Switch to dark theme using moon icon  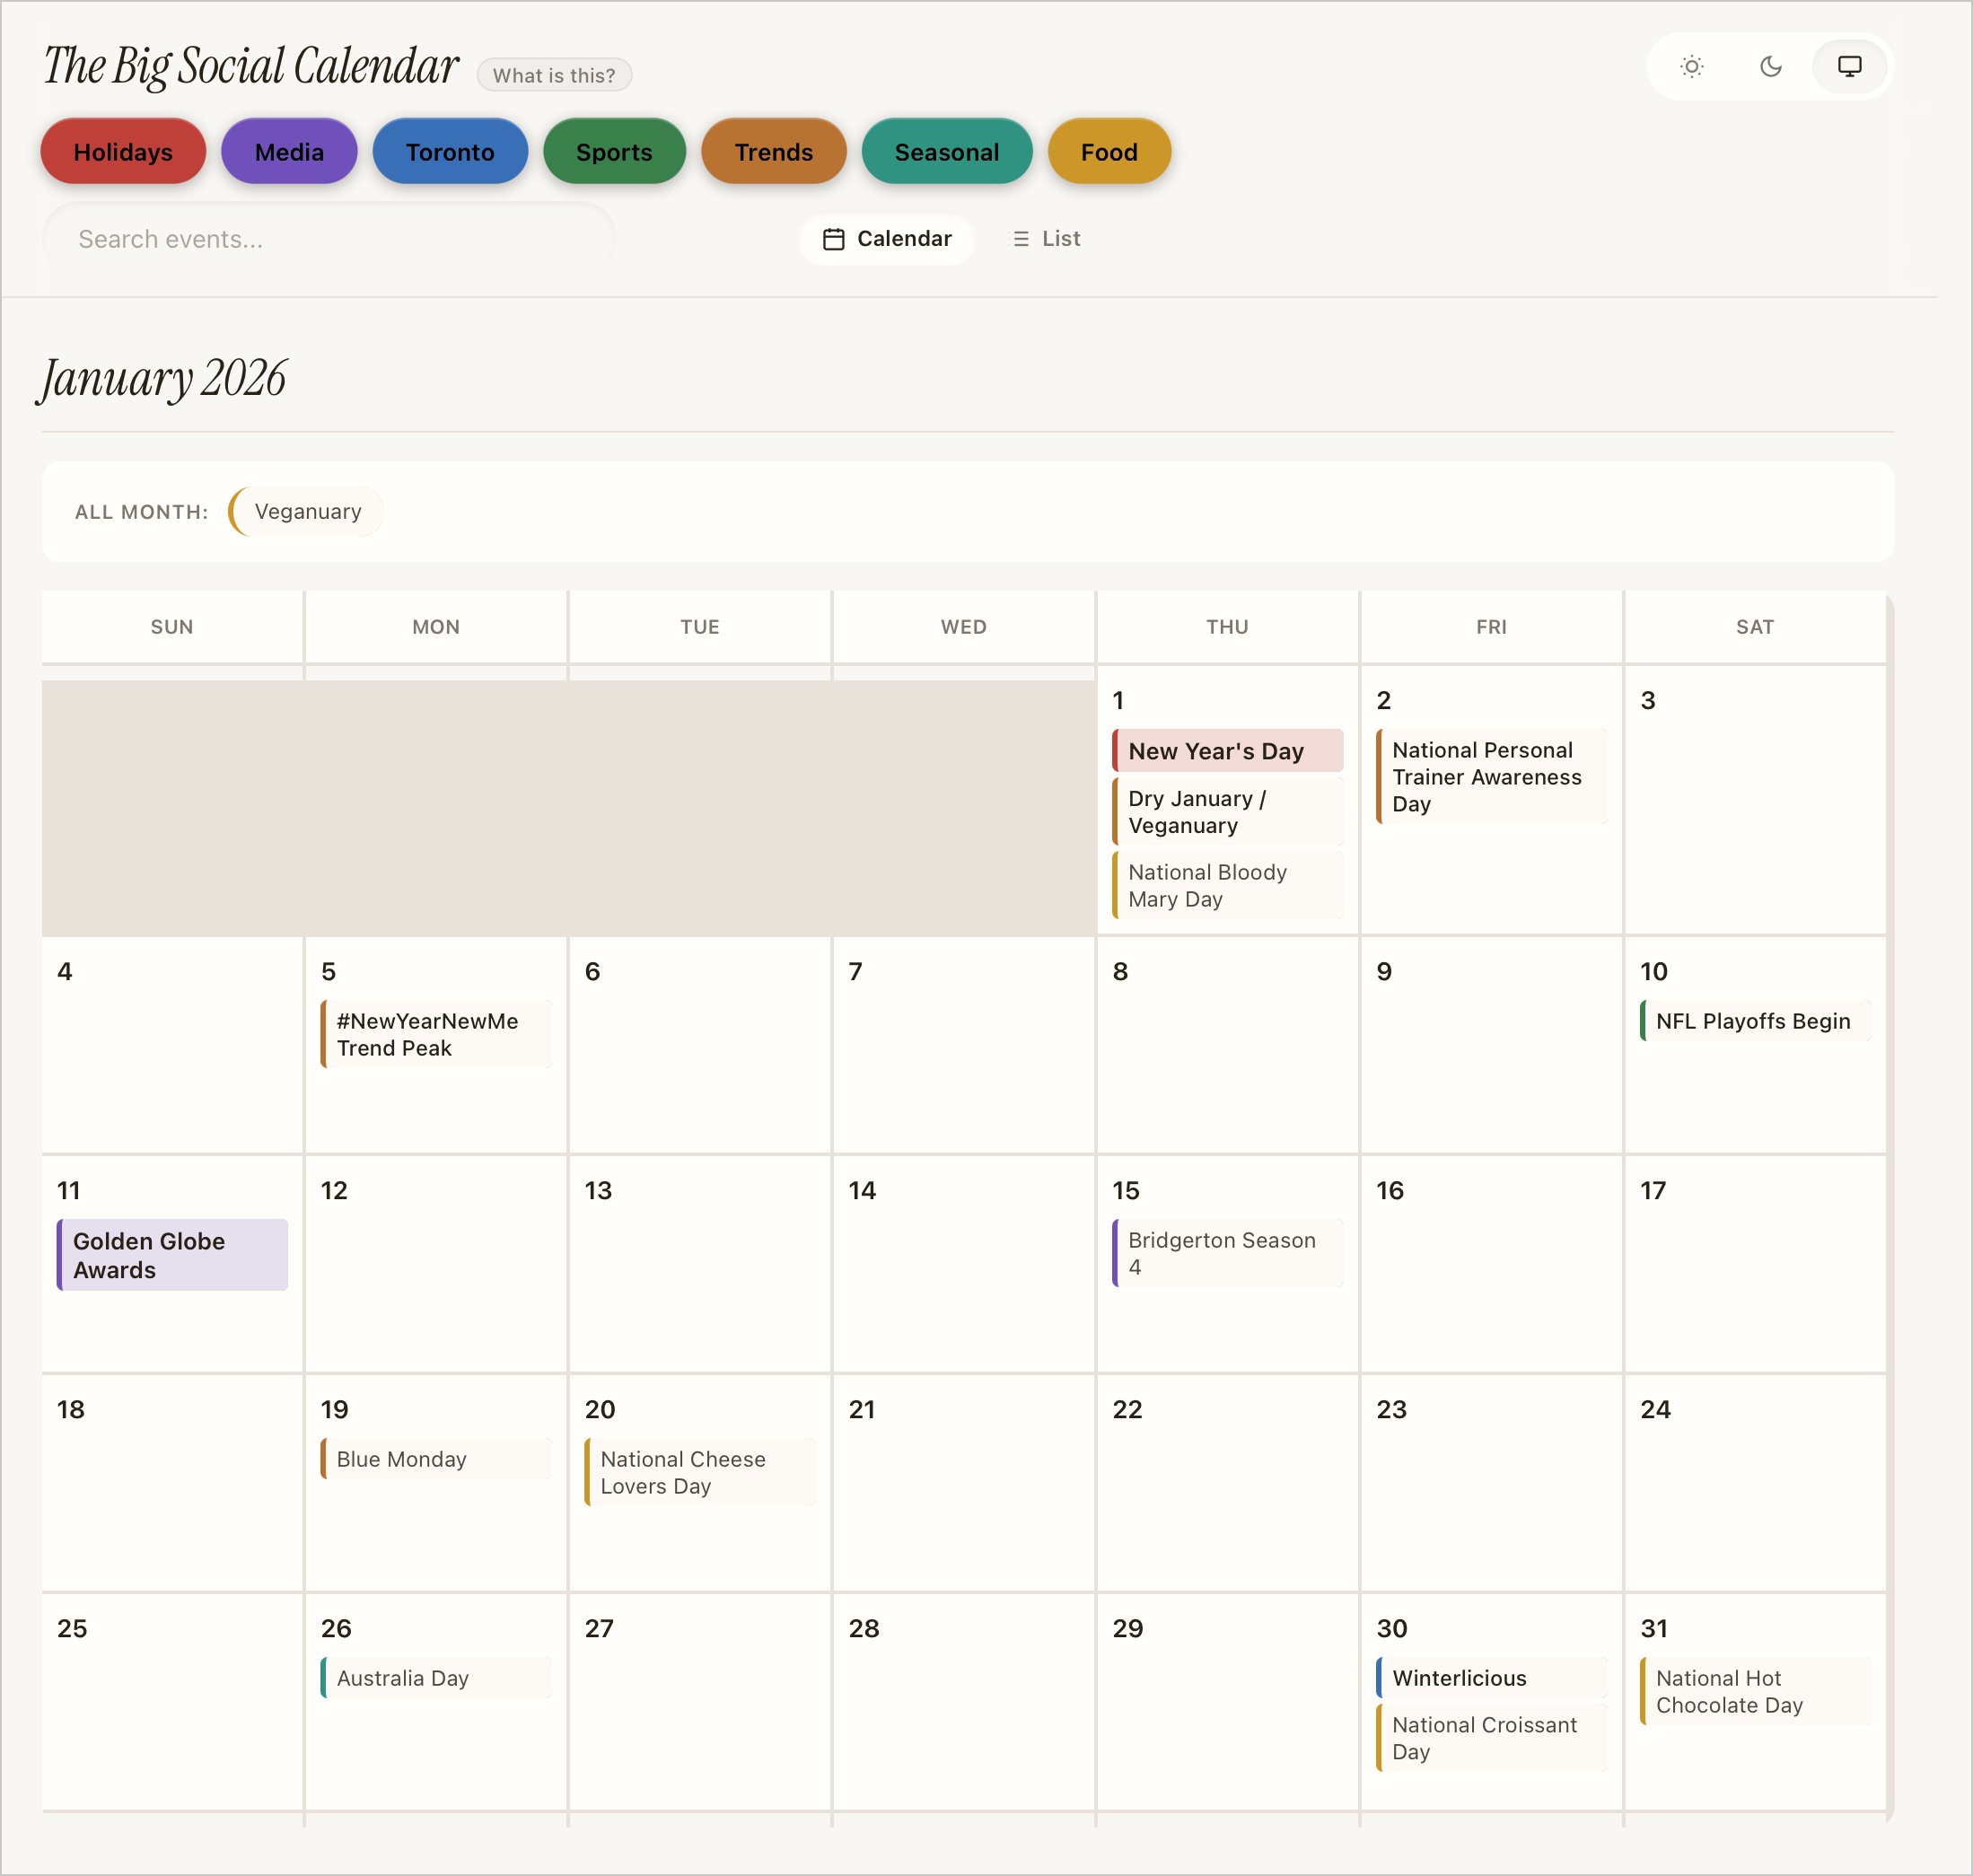point(1771,67)
